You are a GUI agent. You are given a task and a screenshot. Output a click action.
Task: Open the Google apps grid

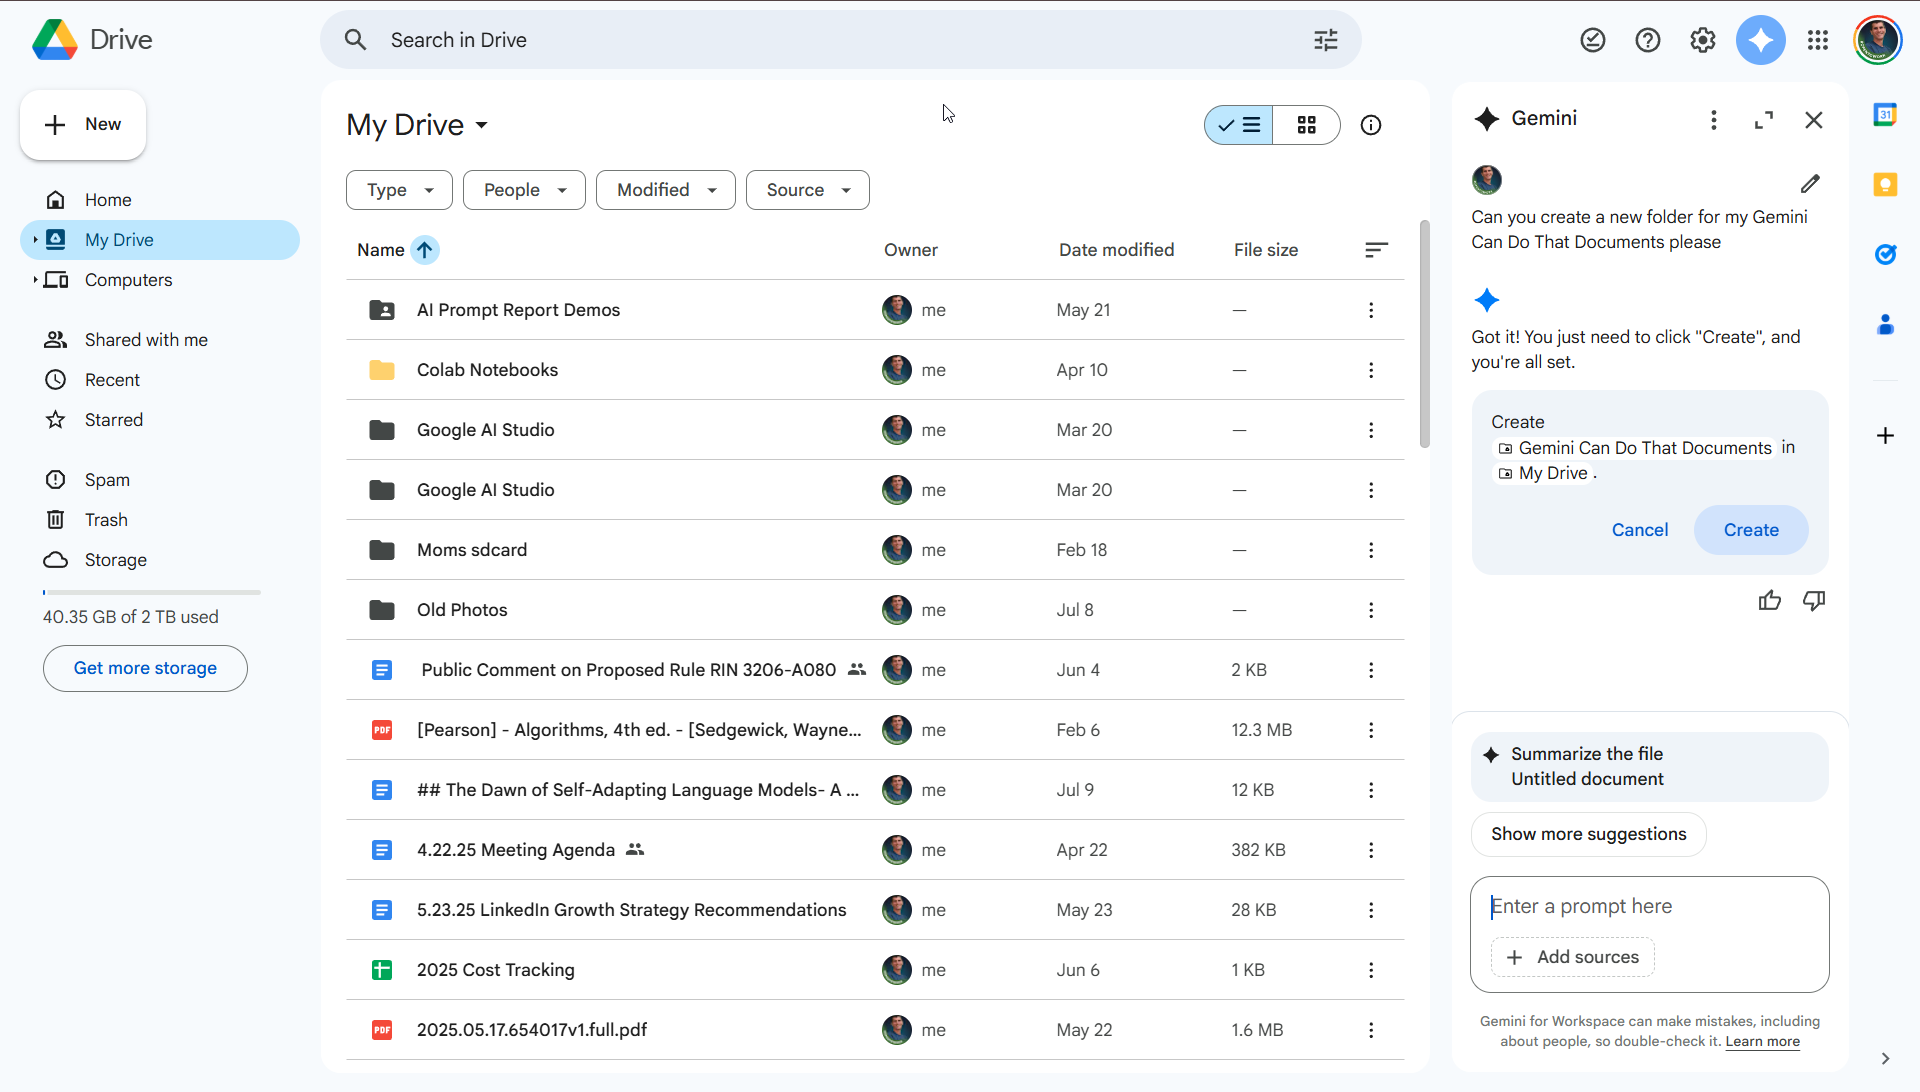[x=1817, y=40]
